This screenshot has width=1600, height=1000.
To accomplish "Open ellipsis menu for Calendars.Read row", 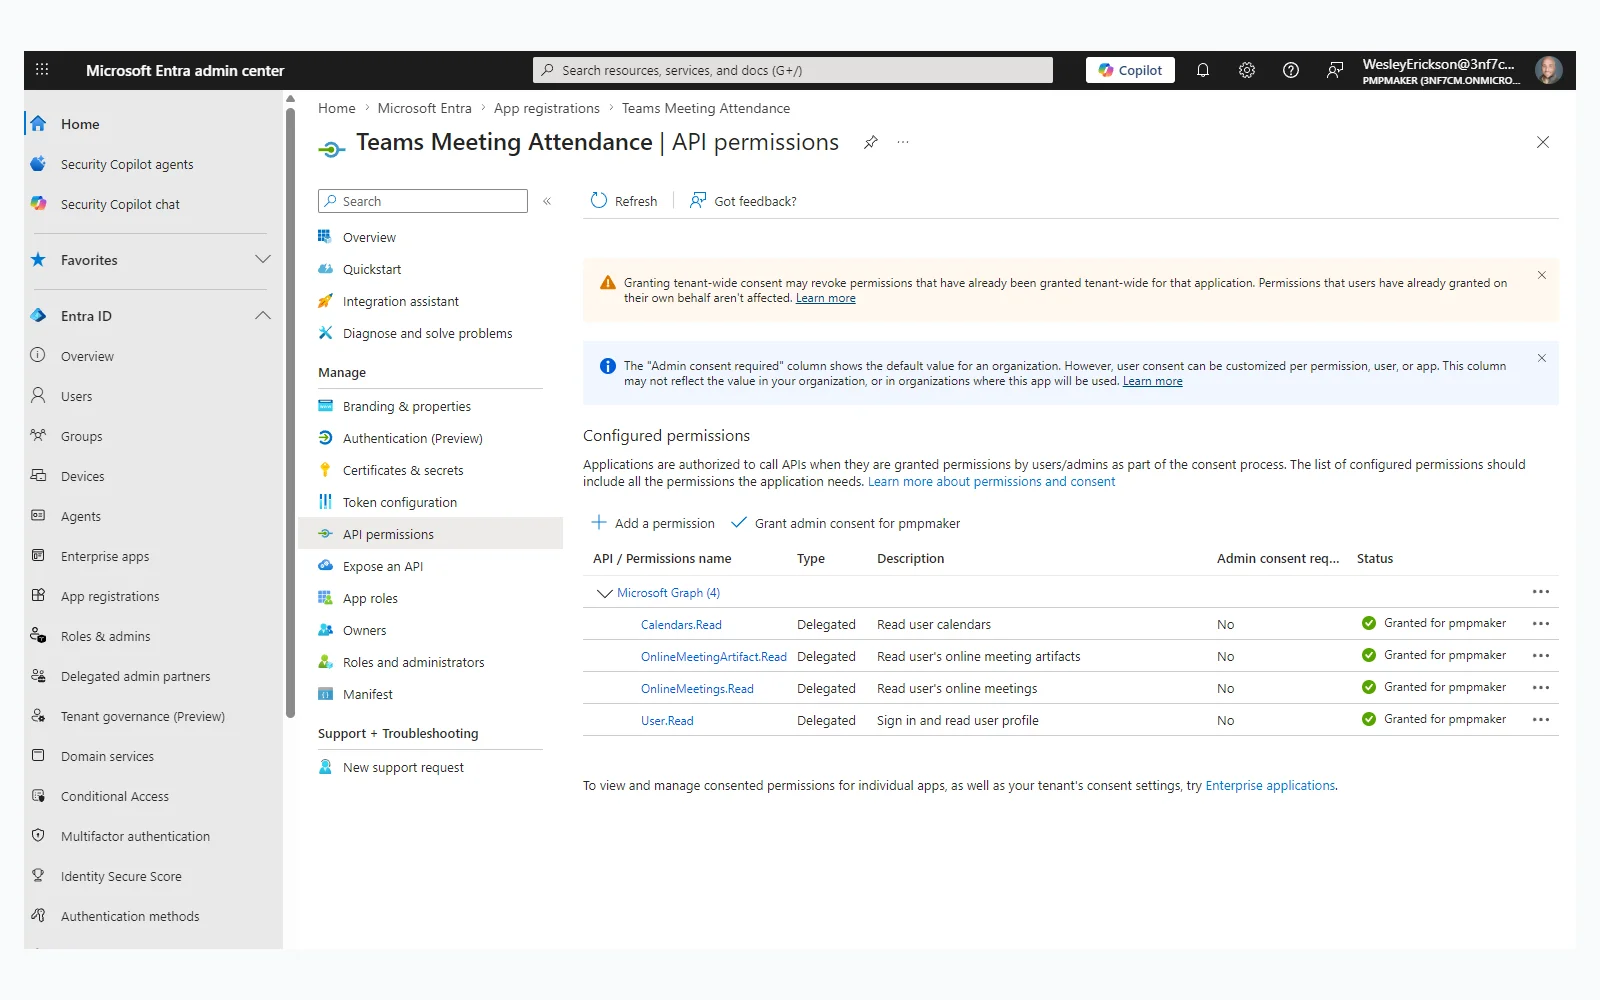I will tap(1541, 624).
